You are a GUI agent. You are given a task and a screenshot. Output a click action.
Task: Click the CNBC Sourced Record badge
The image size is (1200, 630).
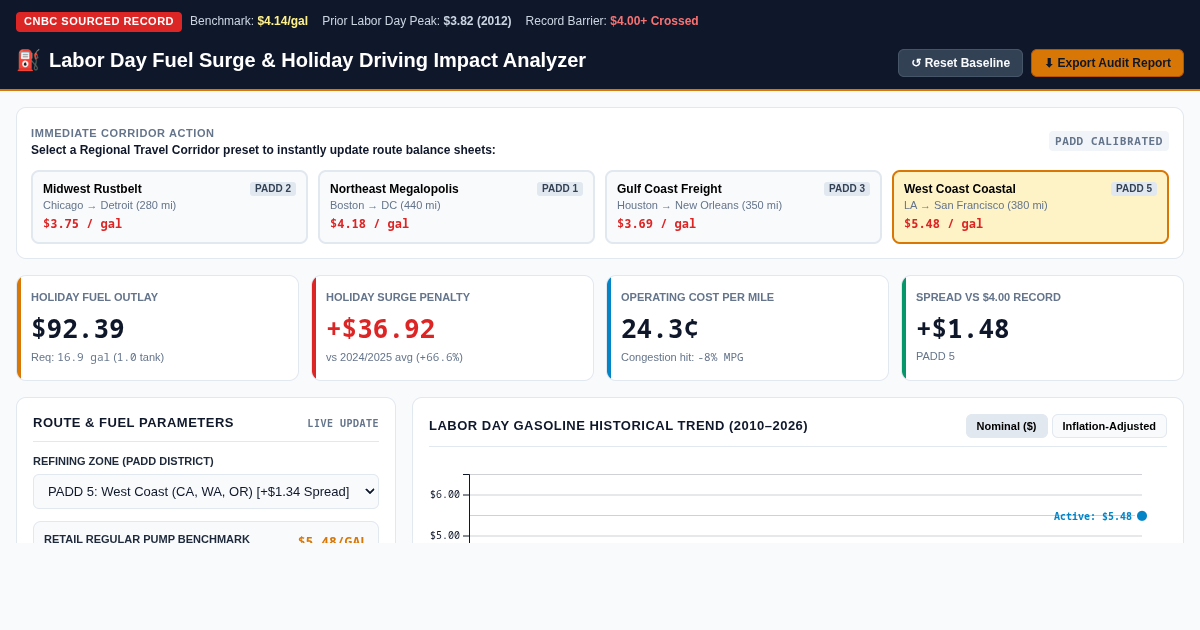99,21
